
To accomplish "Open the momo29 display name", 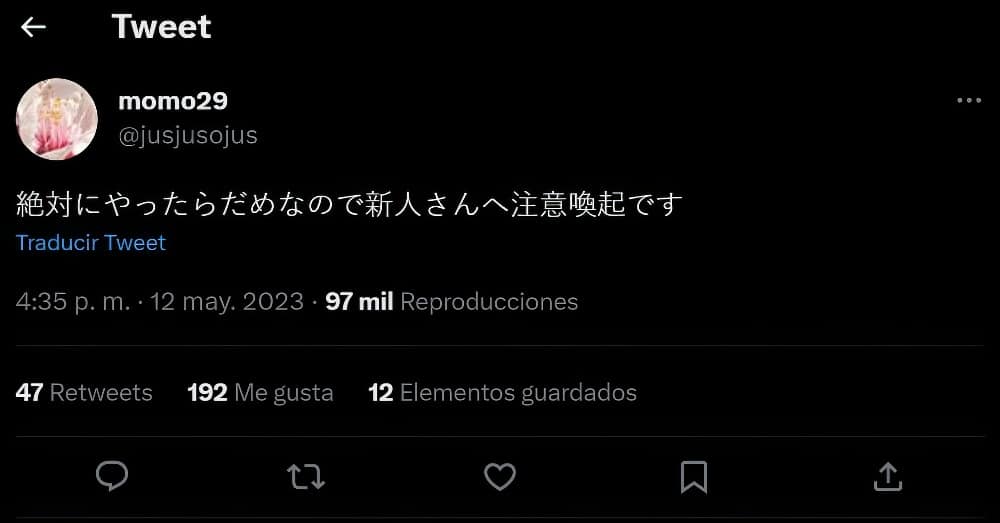I will tap(173, 101).
